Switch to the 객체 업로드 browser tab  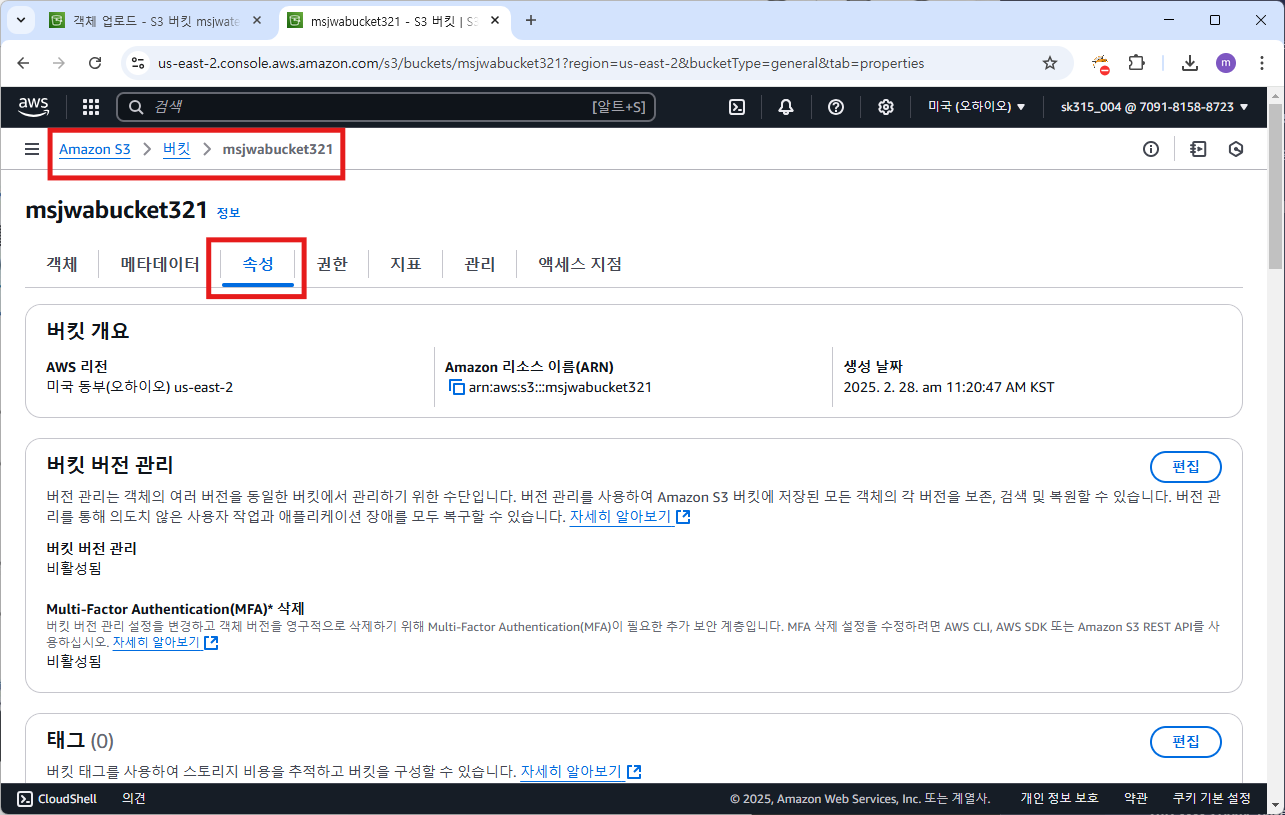pos(156,20)
